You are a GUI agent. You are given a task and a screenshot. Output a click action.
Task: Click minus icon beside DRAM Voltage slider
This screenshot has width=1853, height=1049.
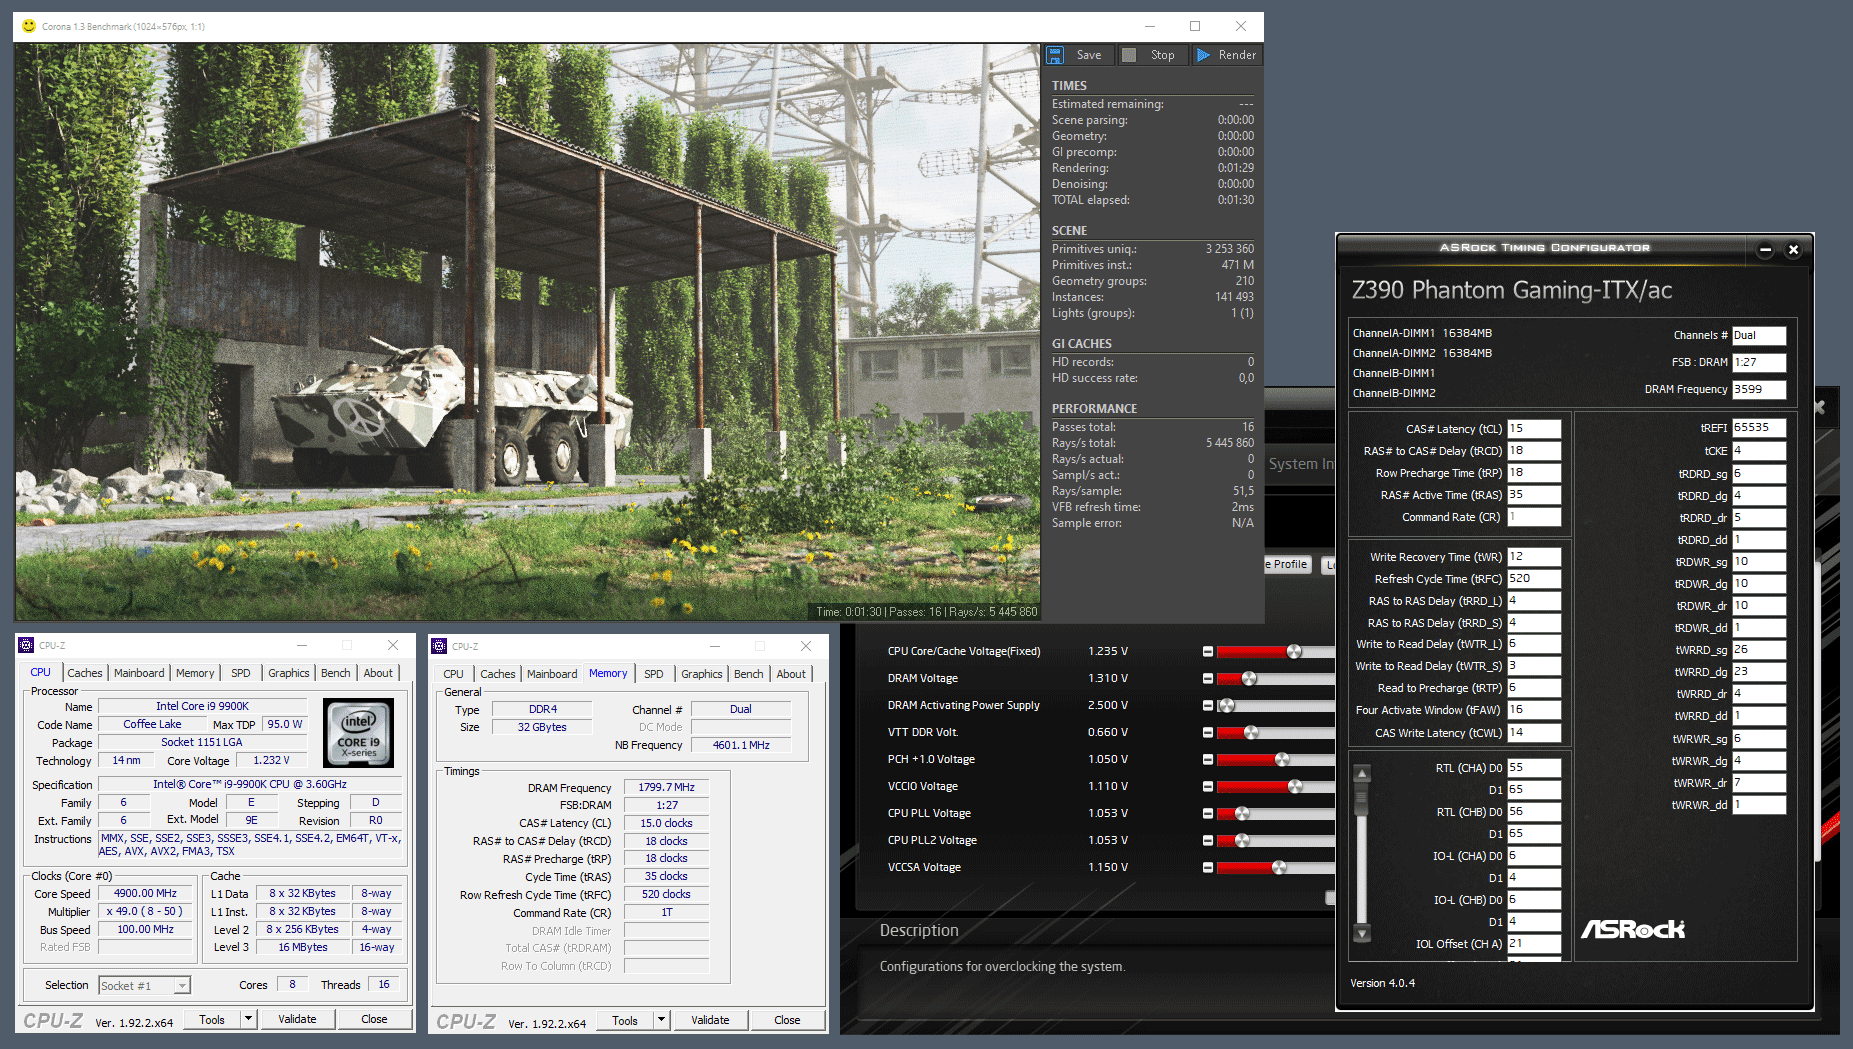tap(1207, 679)
